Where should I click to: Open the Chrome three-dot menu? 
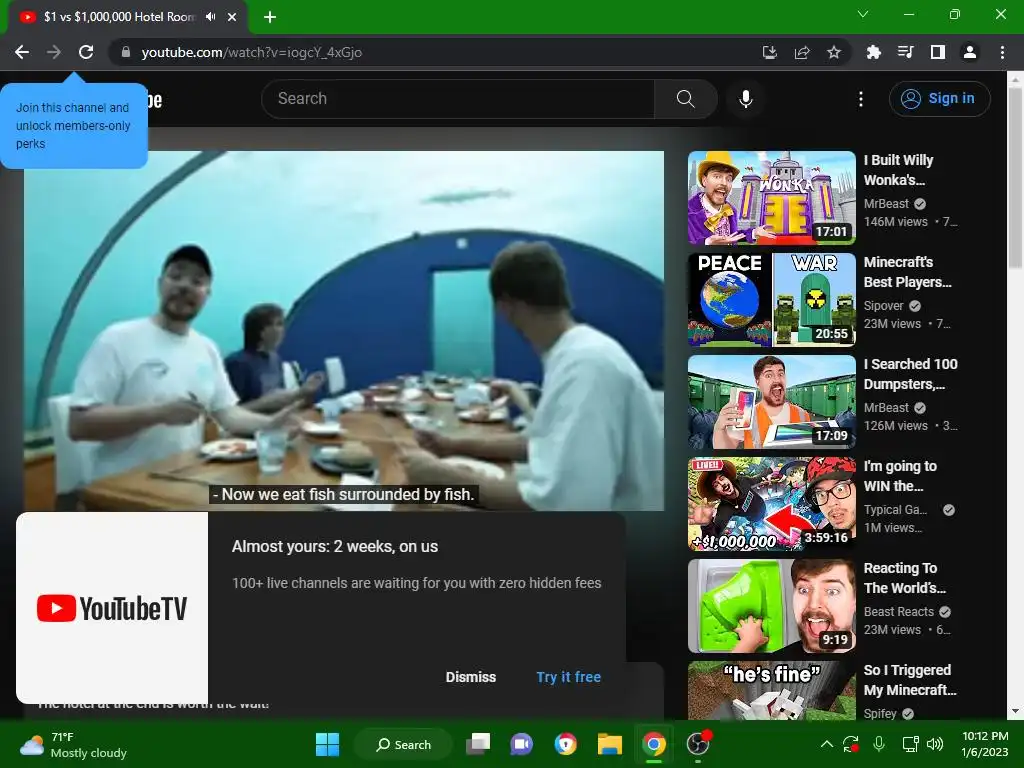pyautogui.click(x=1002, y=52)
